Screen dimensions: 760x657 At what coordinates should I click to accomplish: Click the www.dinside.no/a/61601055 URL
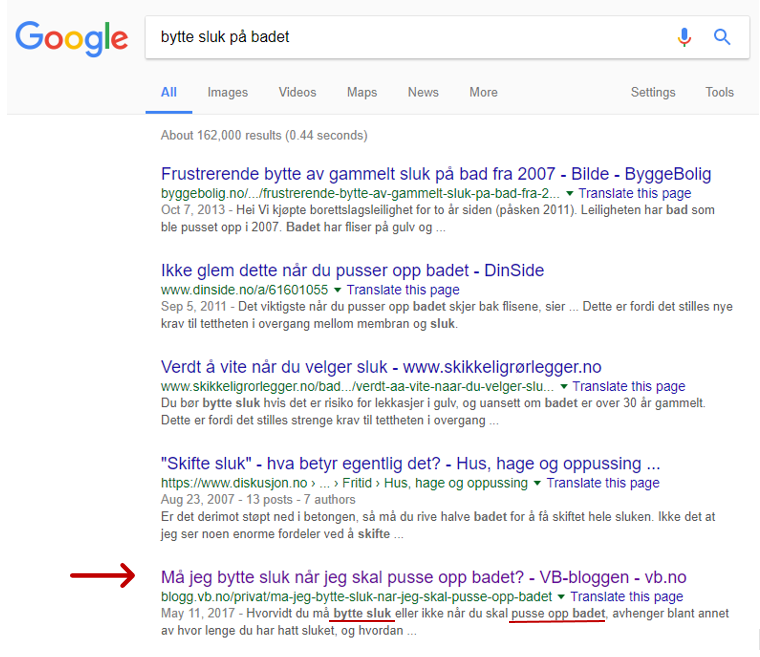click(x=244, y=290)
